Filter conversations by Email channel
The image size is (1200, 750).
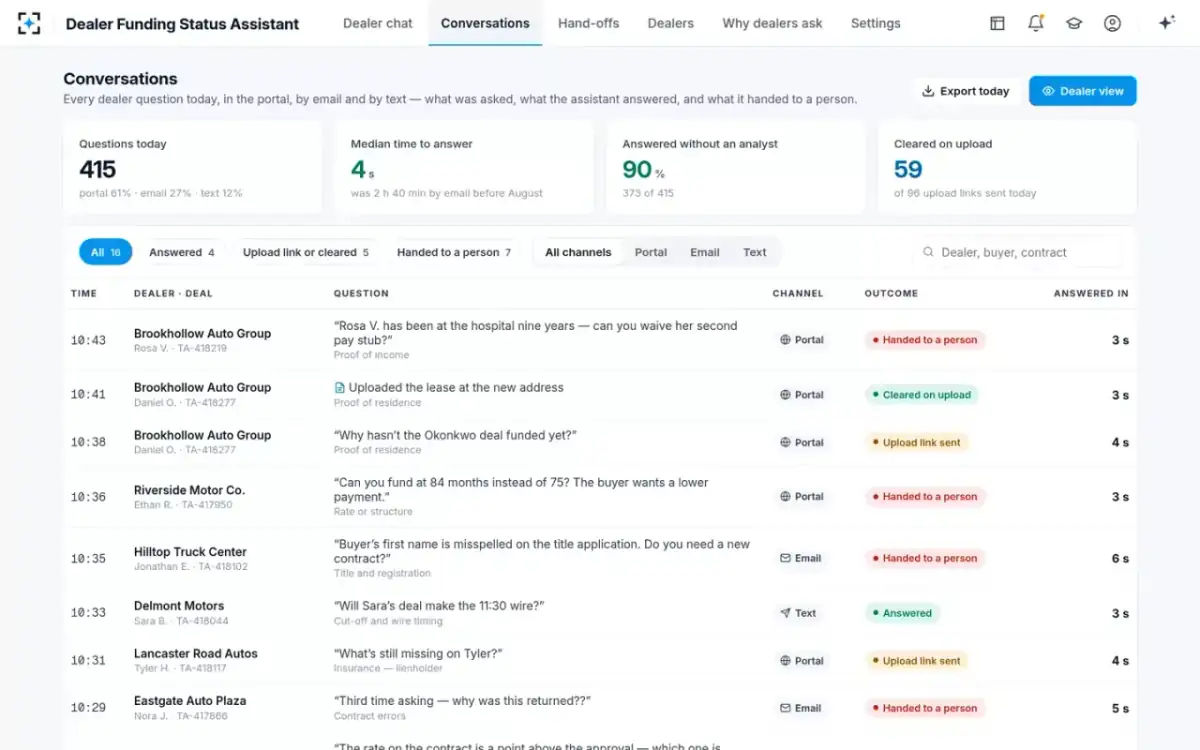click(x=705, y=252)
